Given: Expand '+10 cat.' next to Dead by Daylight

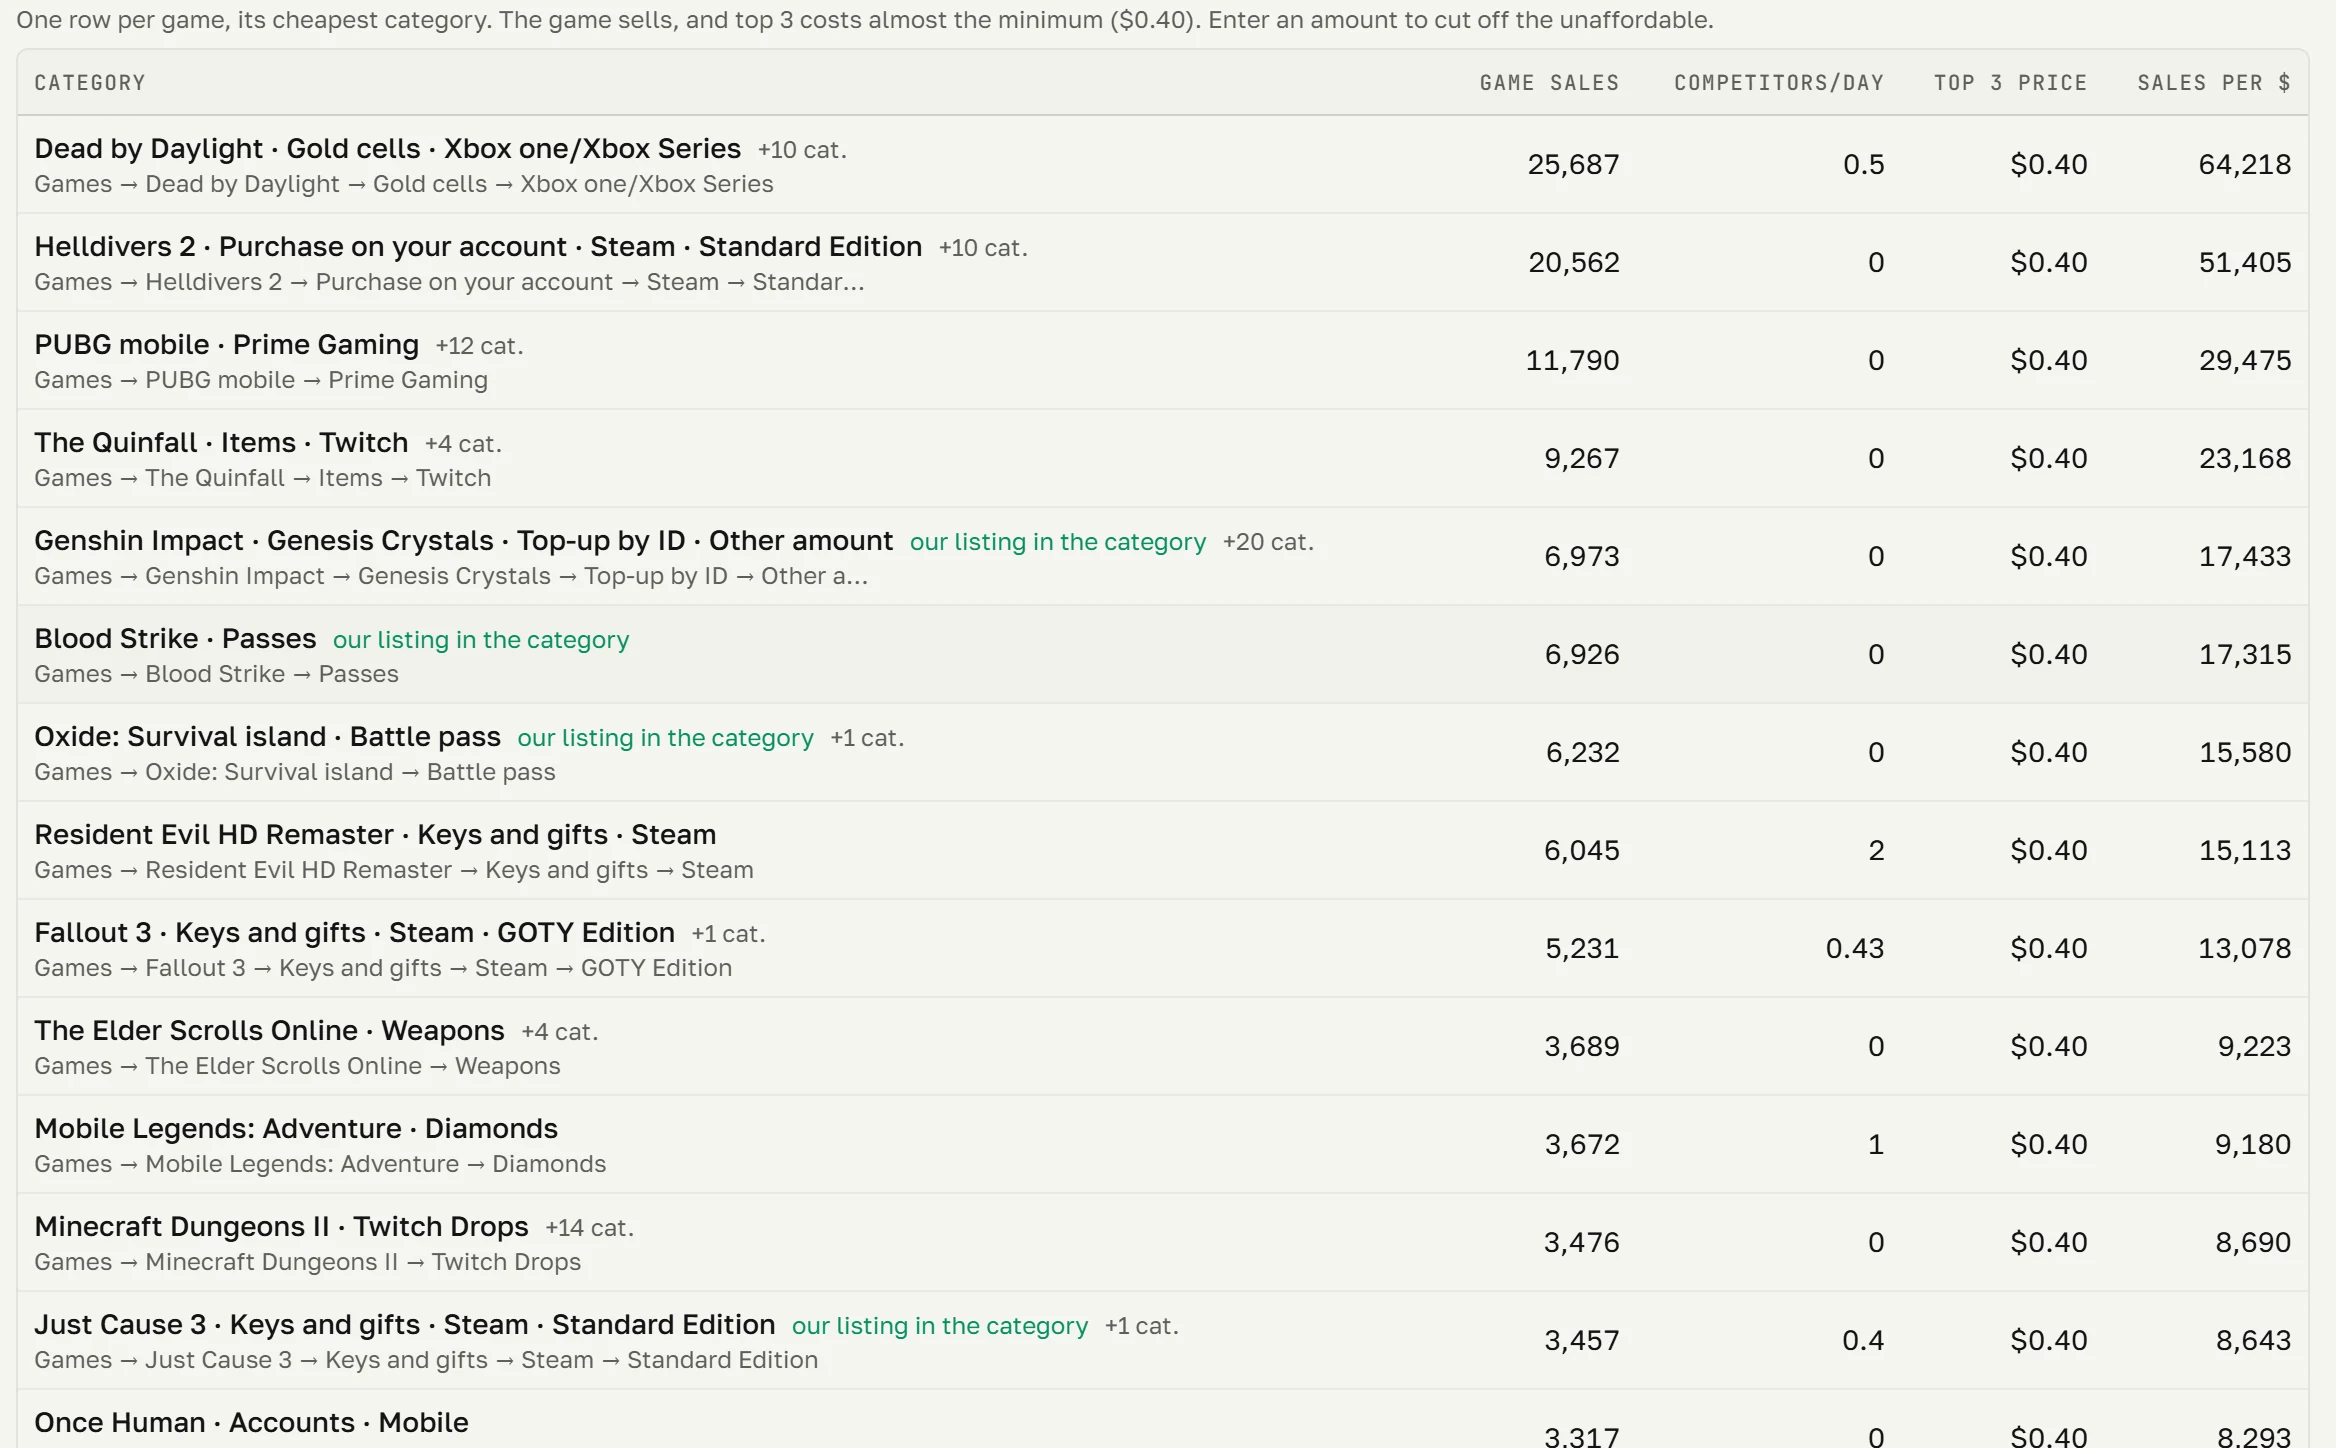Looking at the screenshot, I should tap(802, 150).
